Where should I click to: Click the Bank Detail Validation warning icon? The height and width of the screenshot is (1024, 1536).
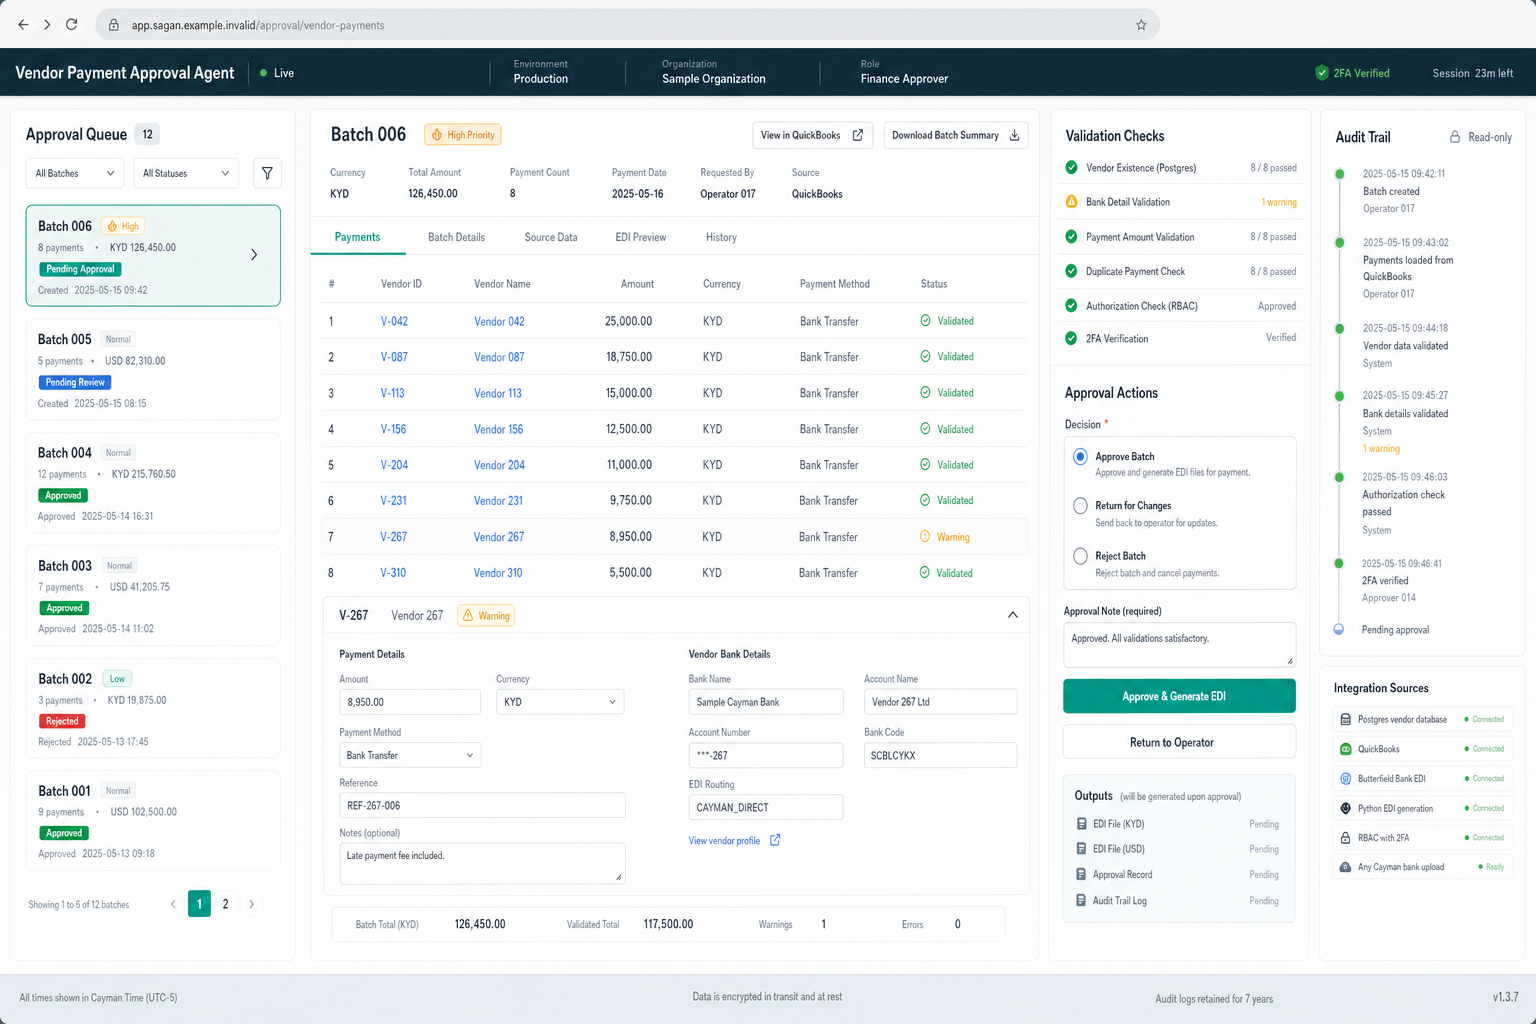[x=1072, y=202]
